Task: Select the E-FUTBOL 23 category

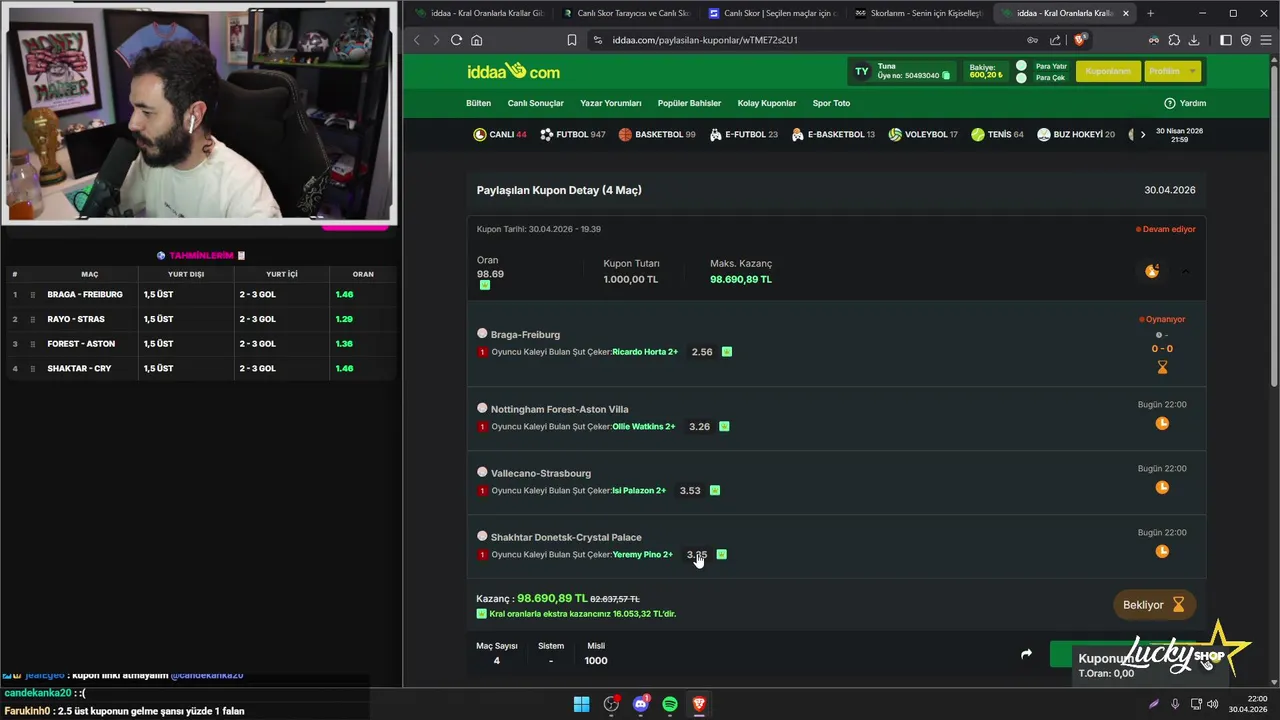Action: 744,134
